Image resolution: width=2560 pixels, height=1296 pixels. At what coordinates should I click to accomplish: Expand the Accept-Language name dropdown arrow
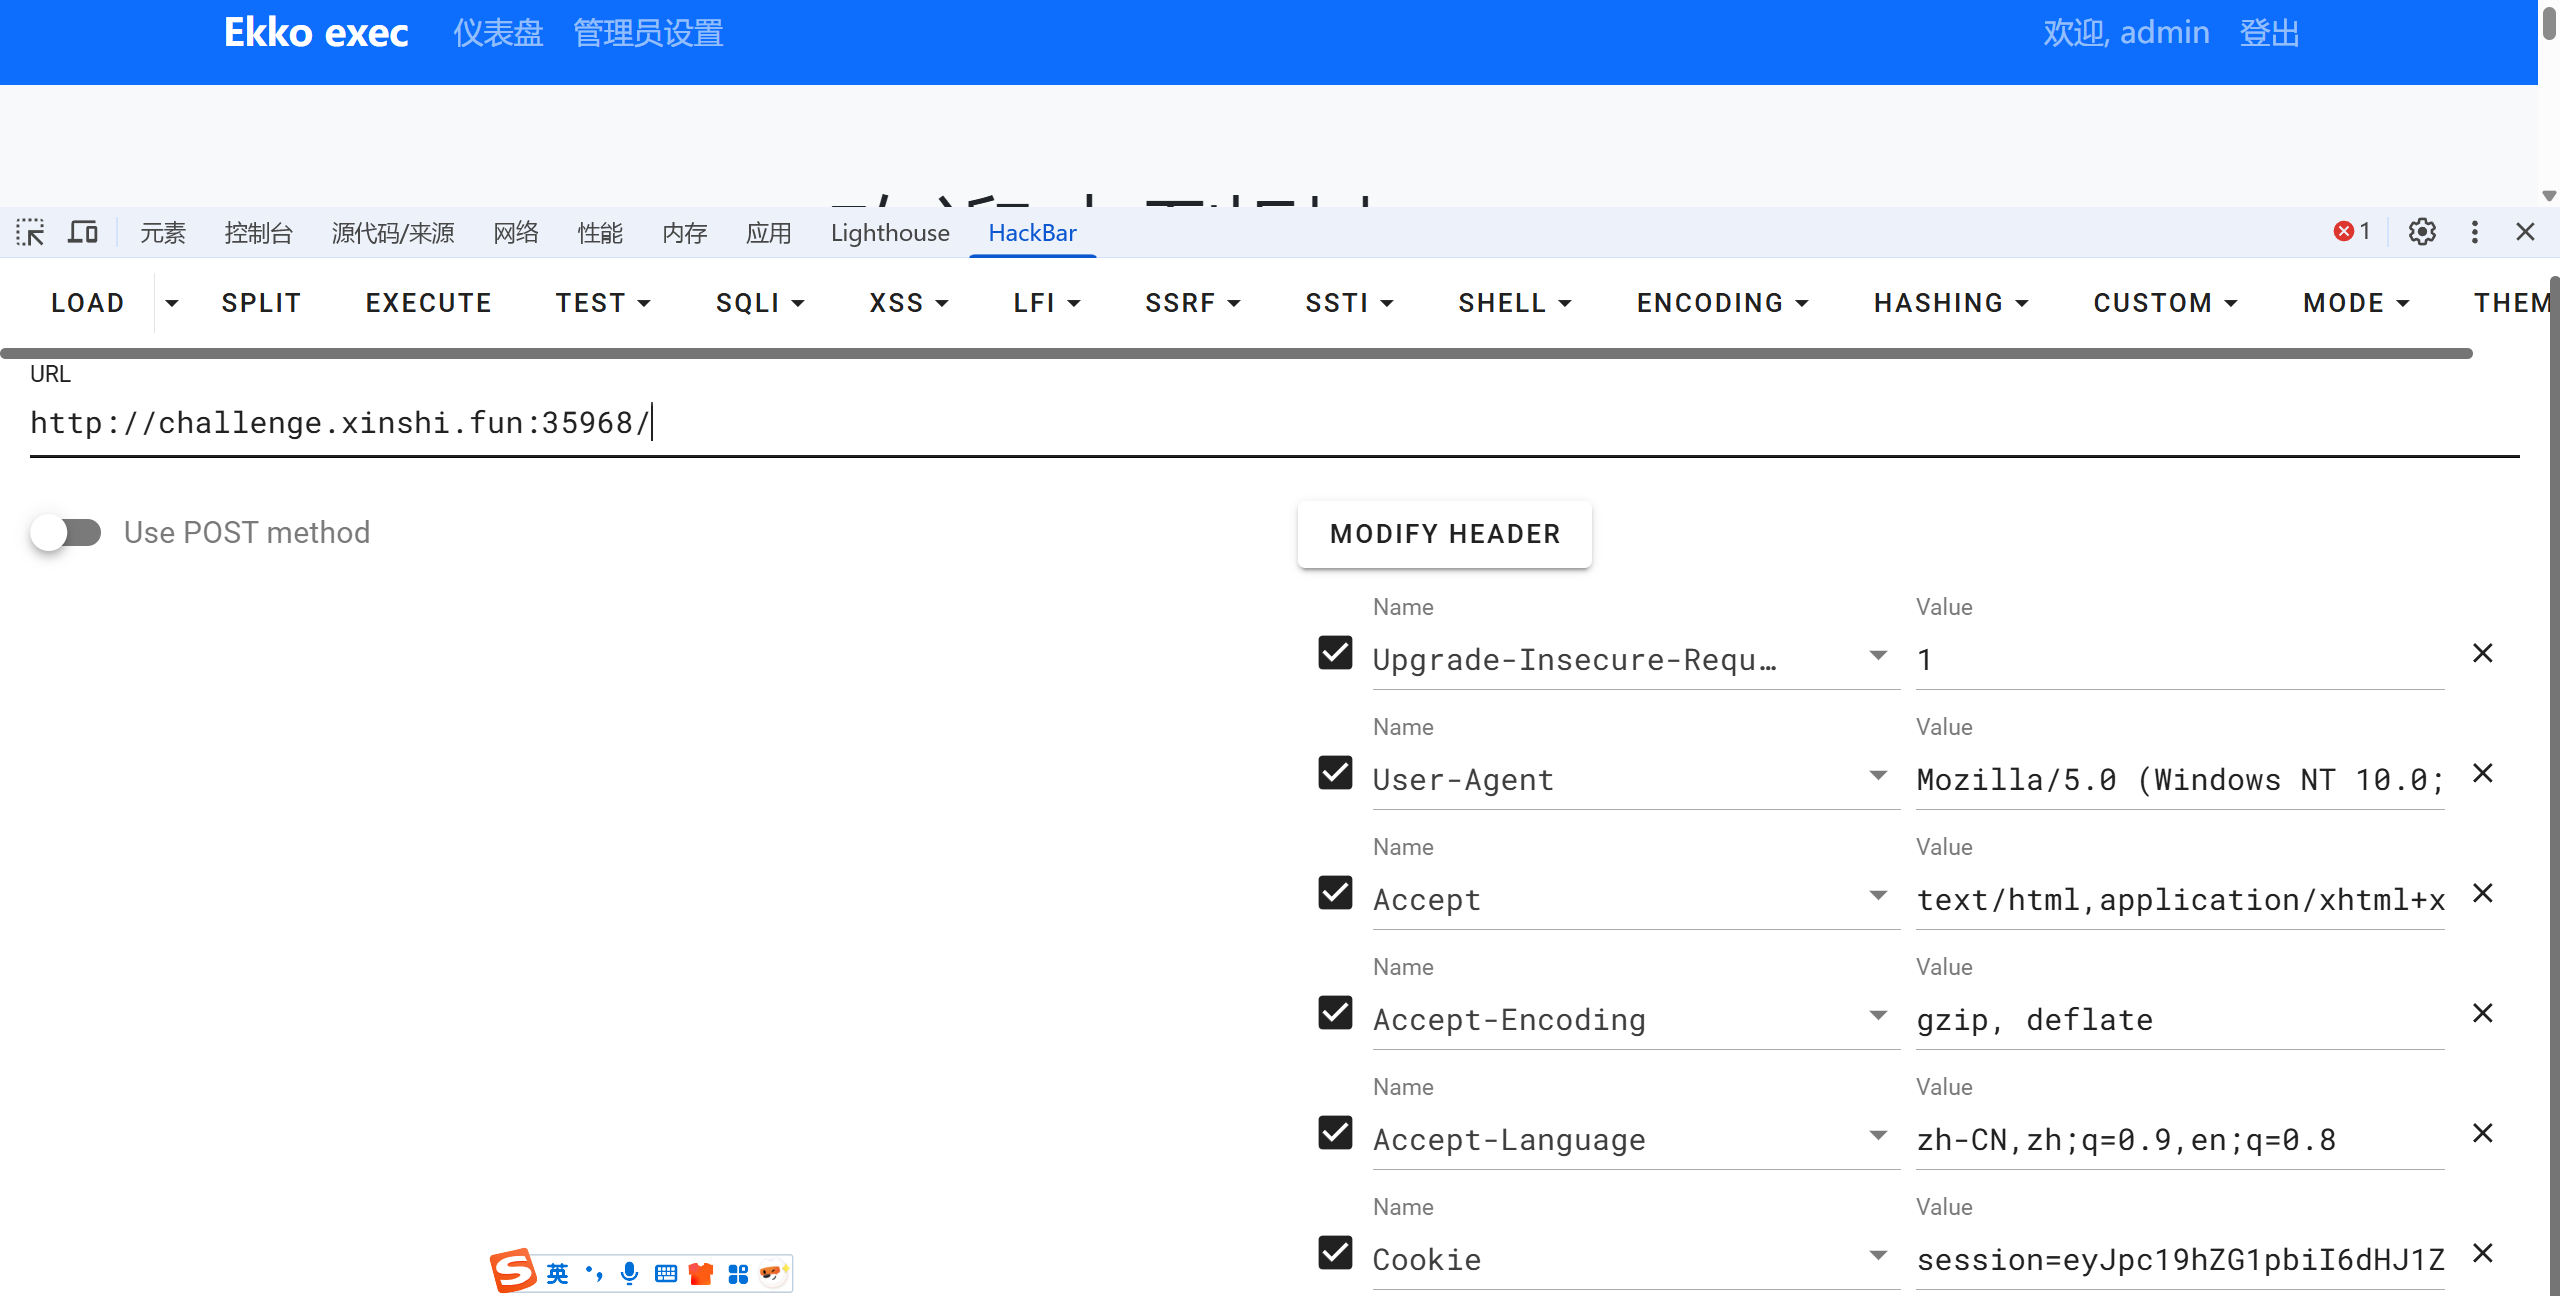coord(1878,1135)
